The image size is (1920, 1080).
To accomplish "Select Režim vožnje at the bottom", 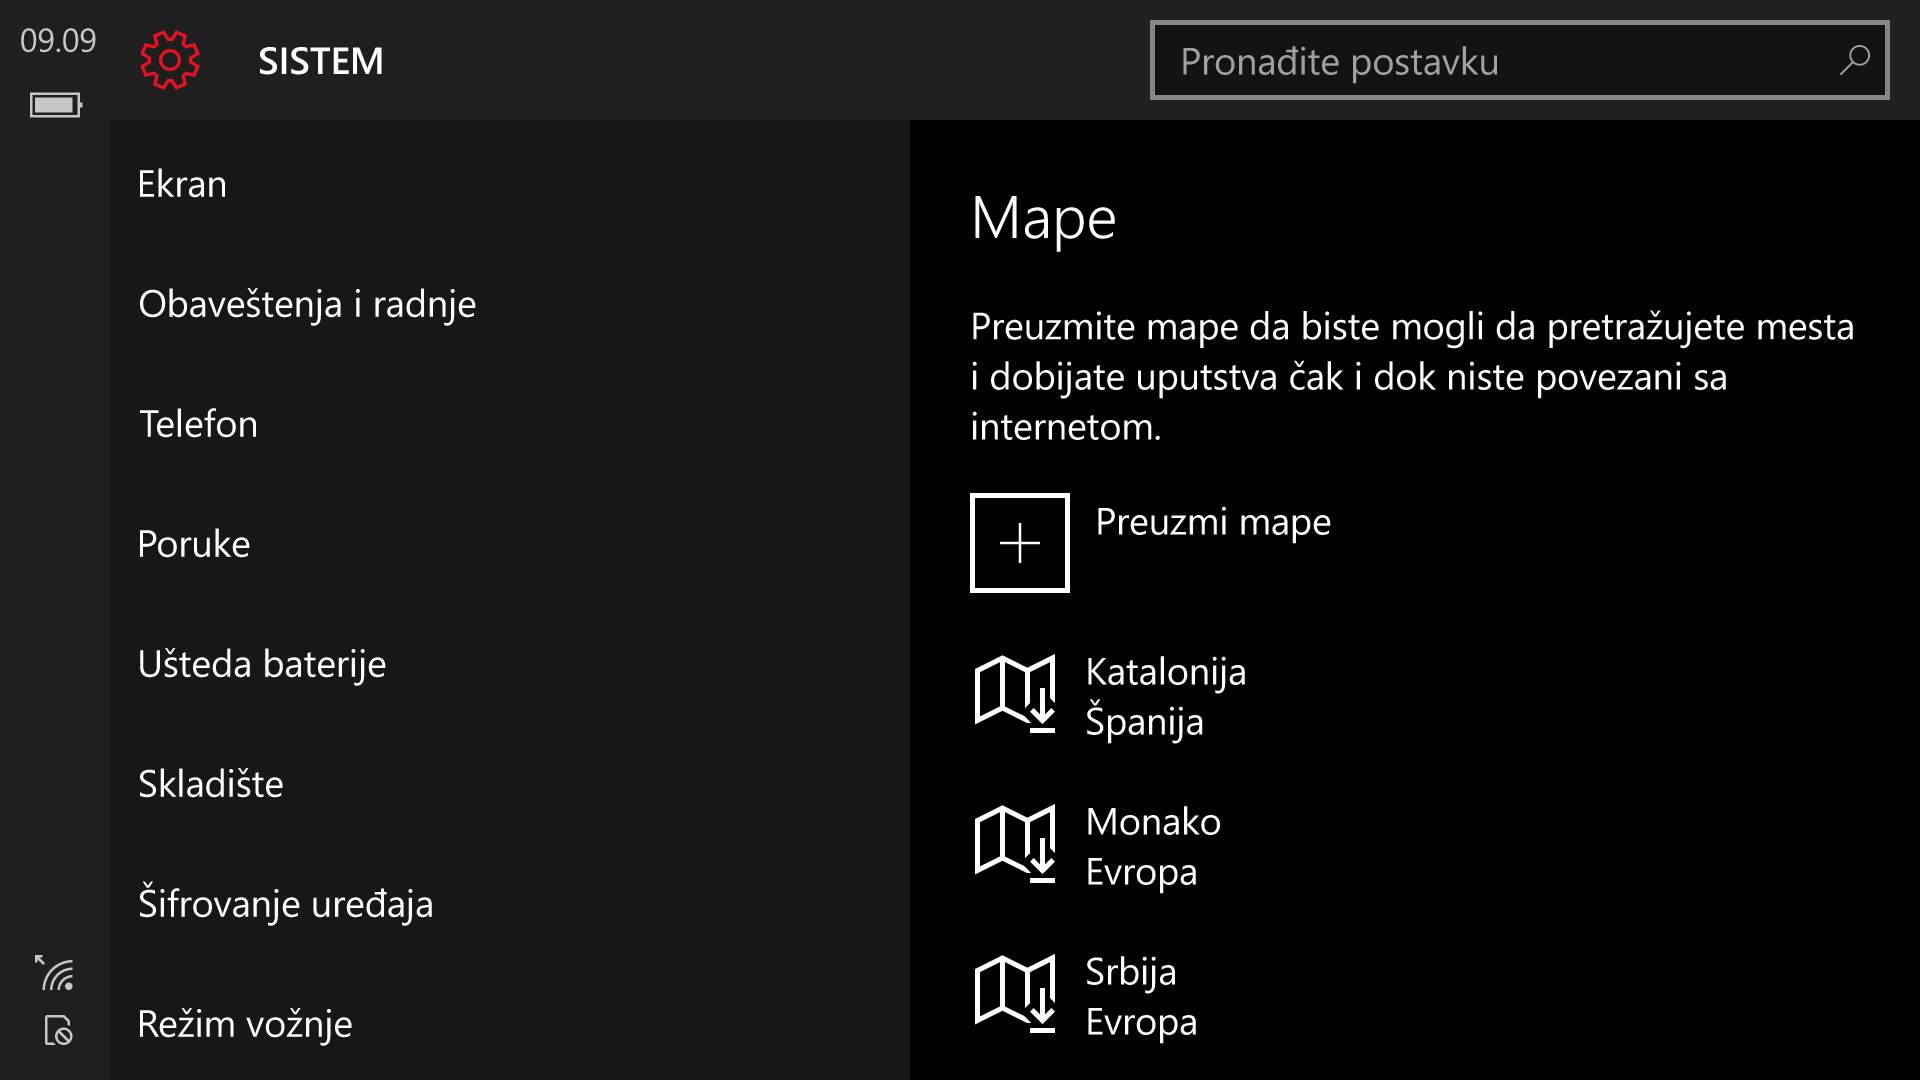I will 244,1023.
